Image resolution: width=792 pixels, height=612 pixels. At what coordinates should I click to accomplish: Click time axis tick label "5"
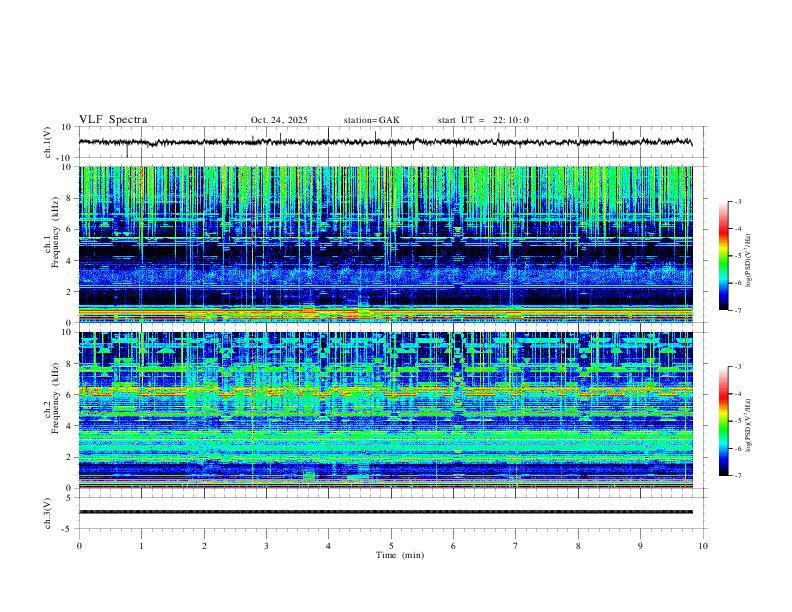coord(391,546)
